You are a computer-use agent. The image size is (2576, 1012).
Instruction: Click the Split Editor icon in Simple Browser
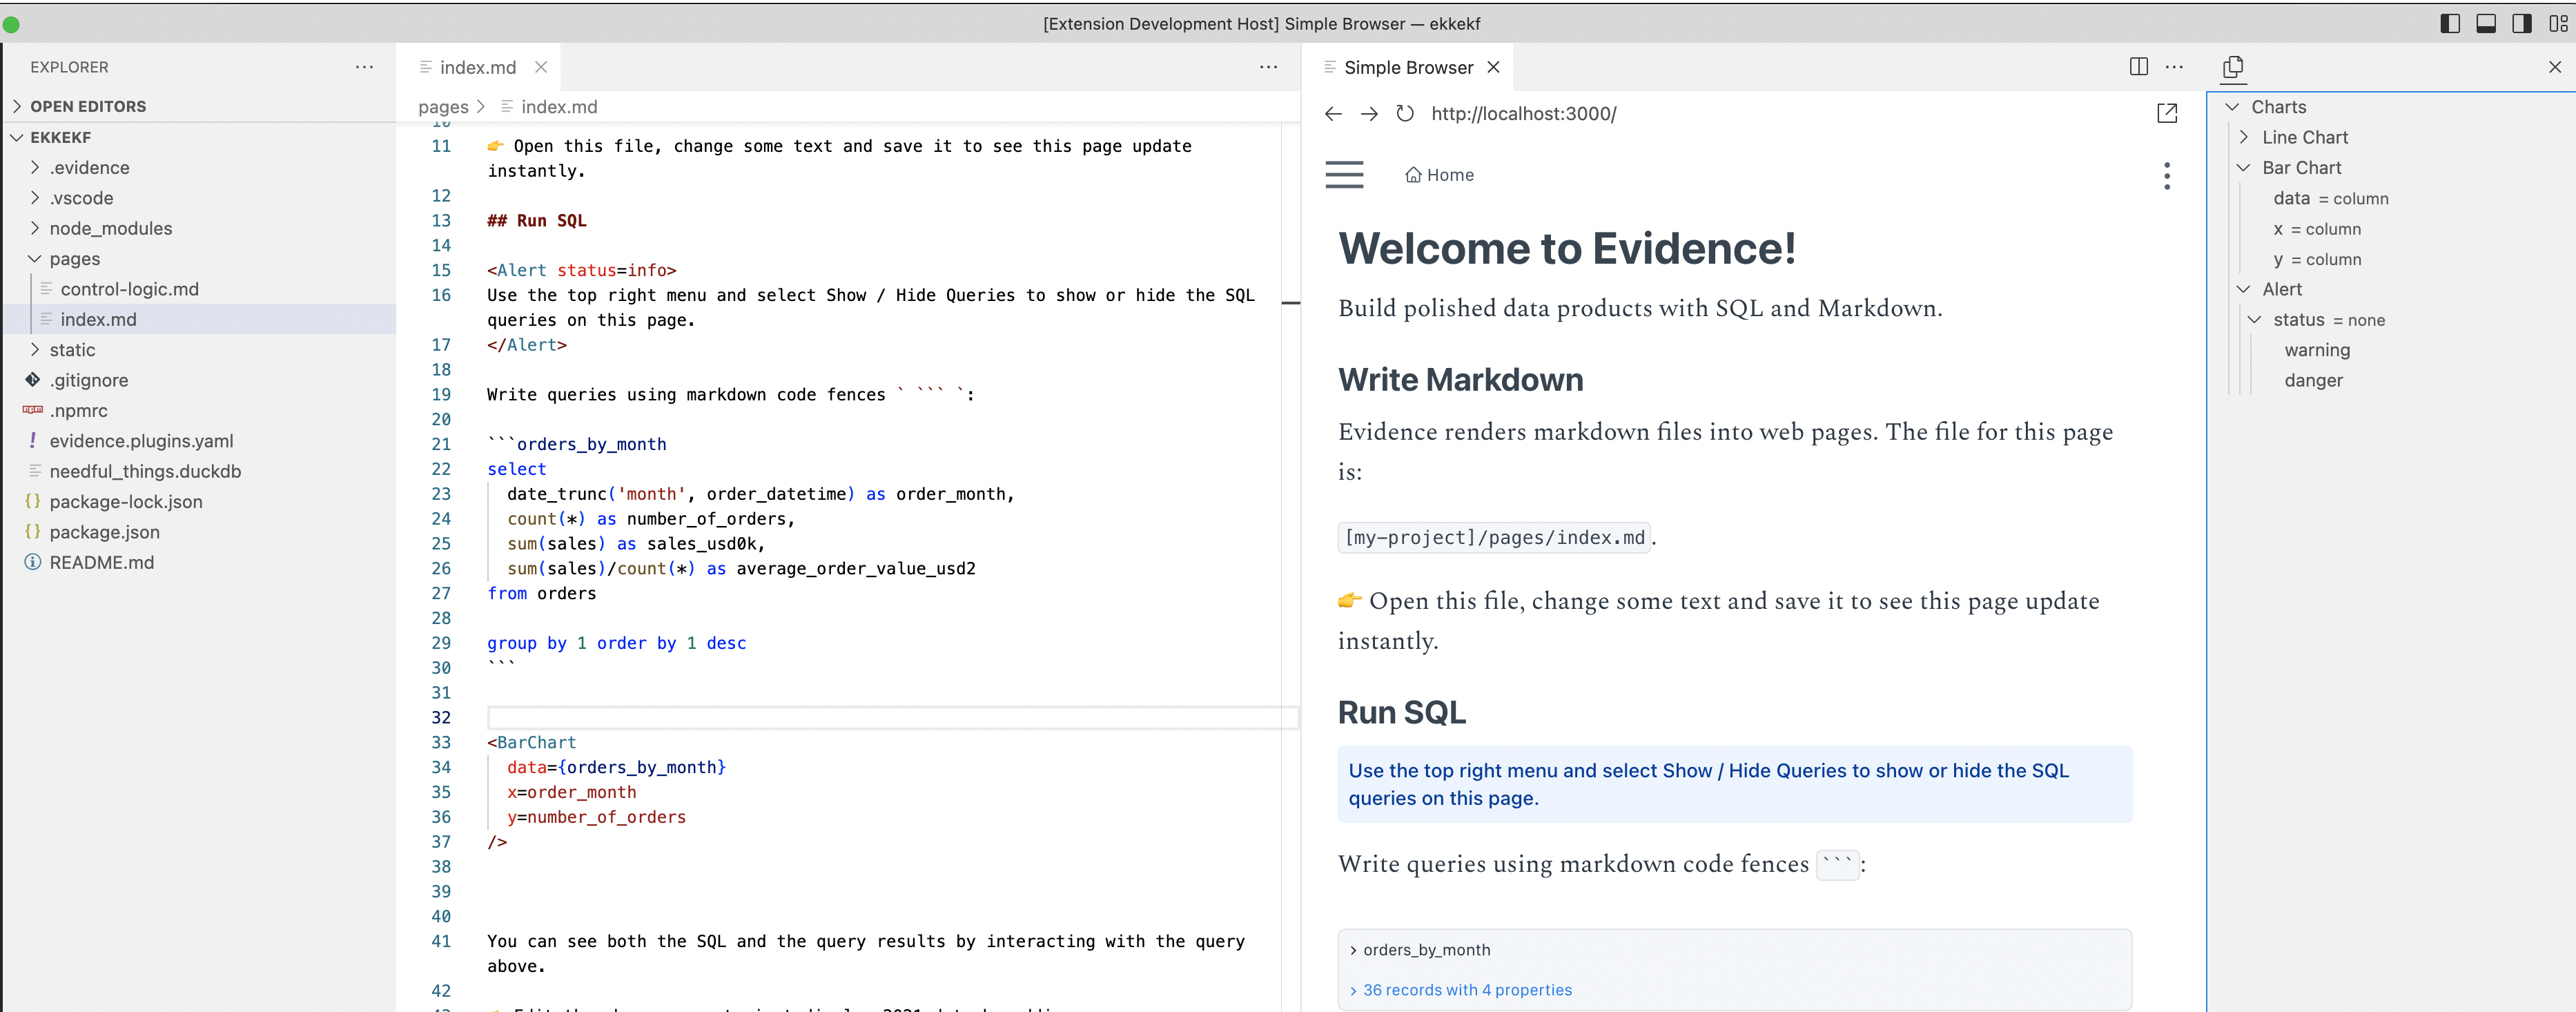[2138, 67]
